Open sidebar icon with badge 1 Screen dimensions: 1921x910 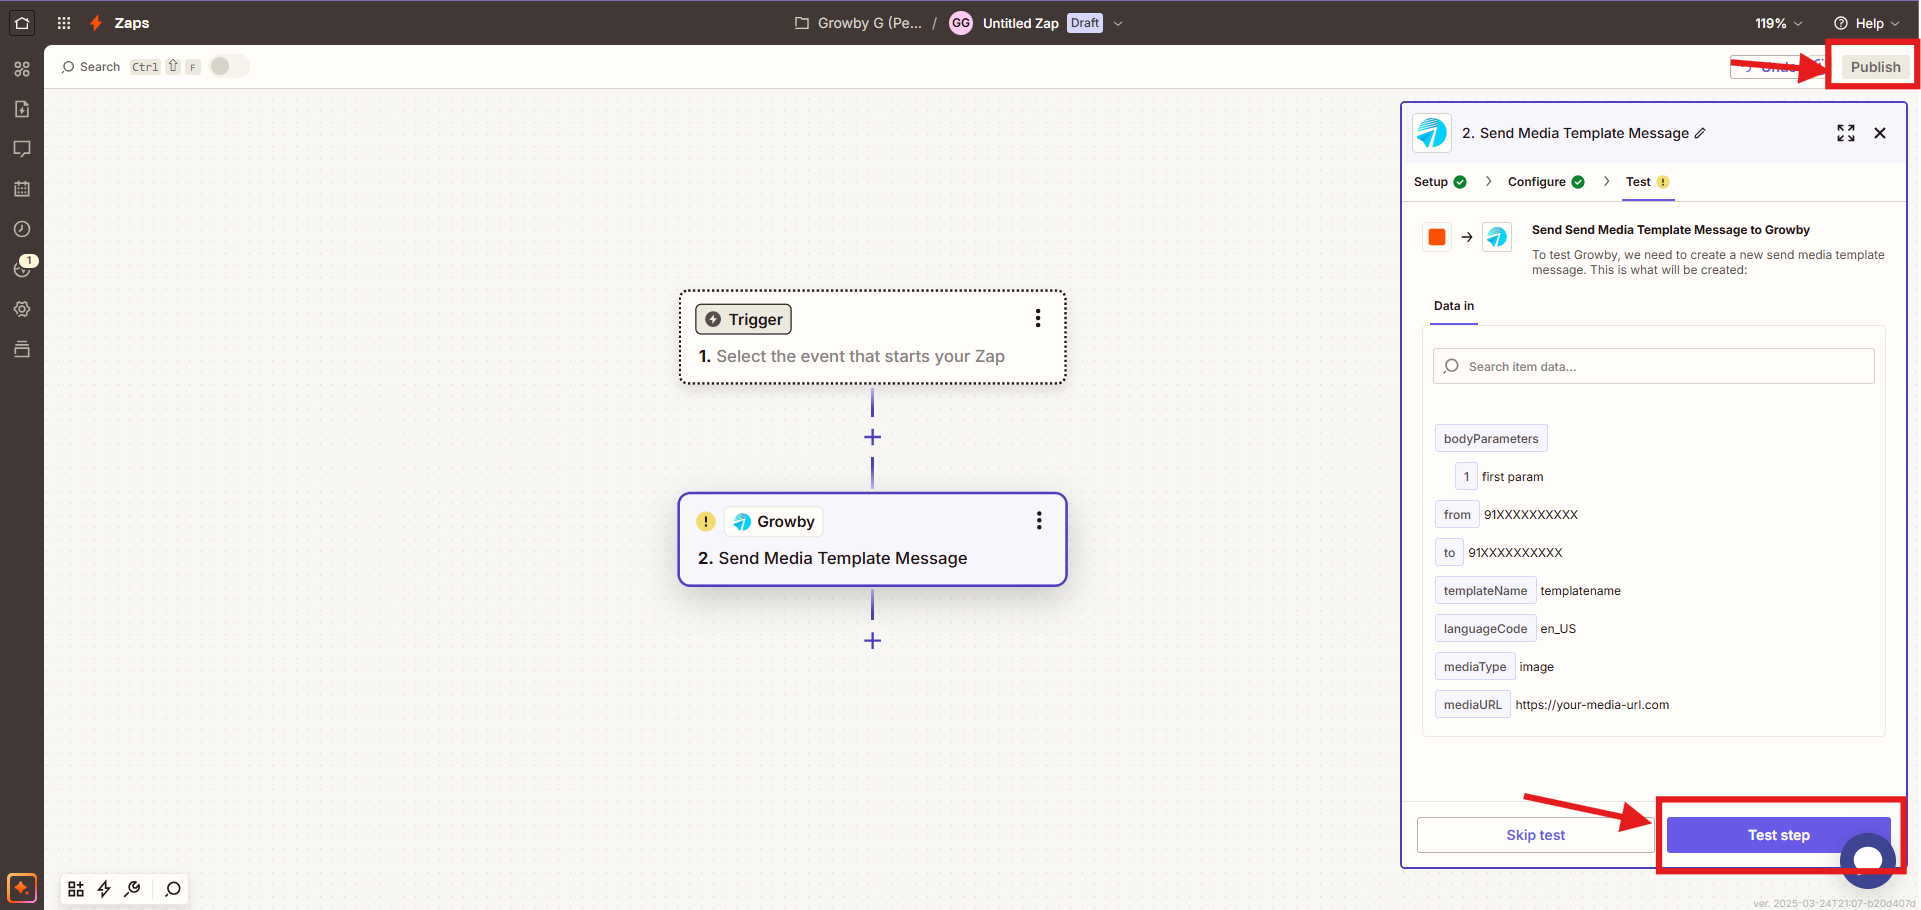(x=23, y=268)
